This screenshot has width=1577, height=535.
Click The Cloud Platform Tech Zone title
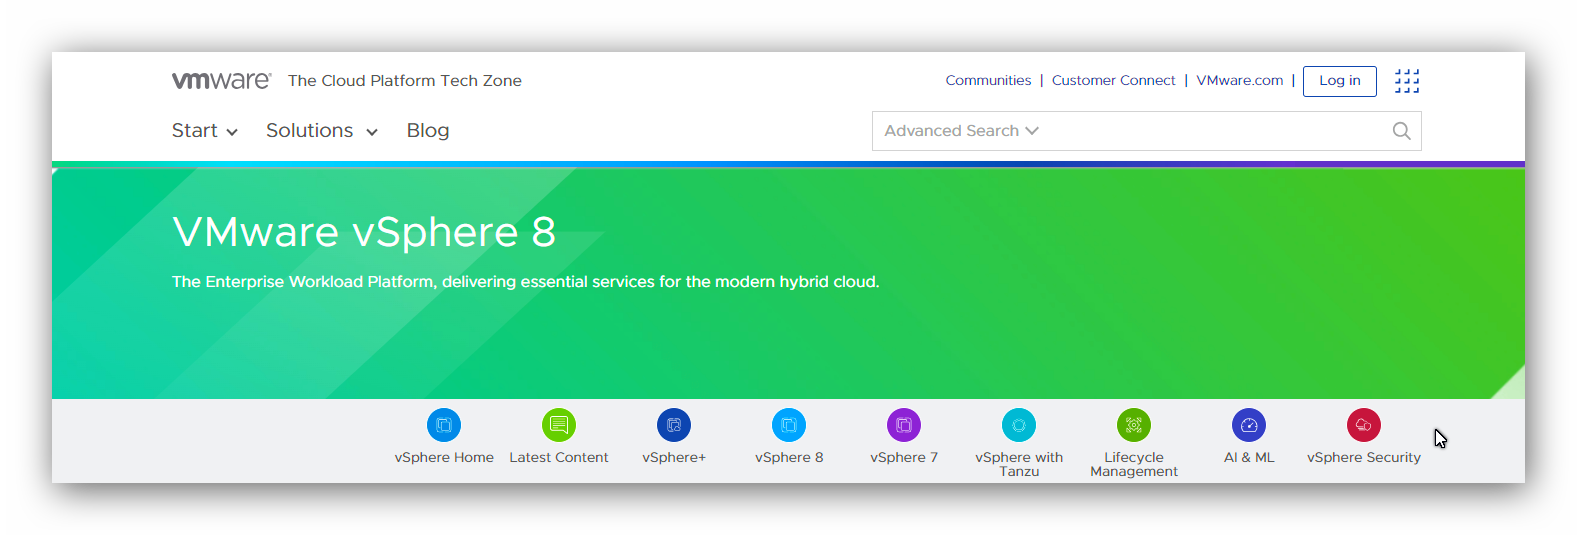[405, 81]
